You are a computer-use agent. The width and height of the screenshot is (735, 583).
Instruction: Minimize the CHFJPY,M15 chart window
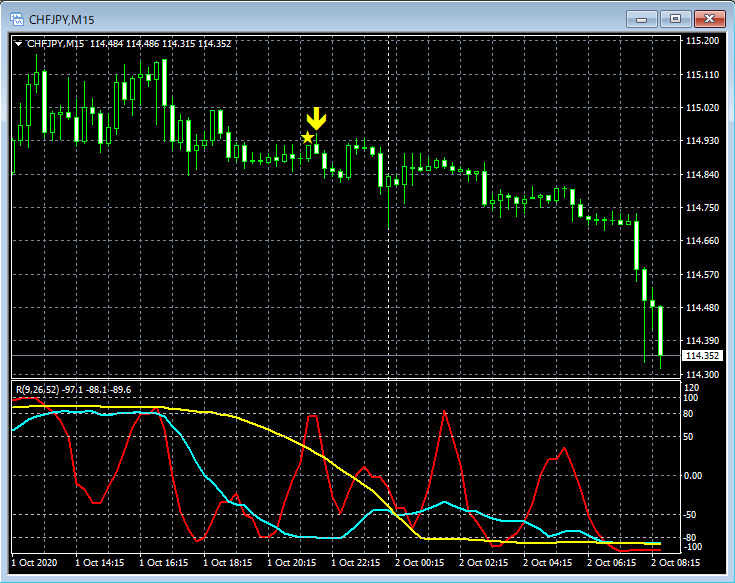641,19
